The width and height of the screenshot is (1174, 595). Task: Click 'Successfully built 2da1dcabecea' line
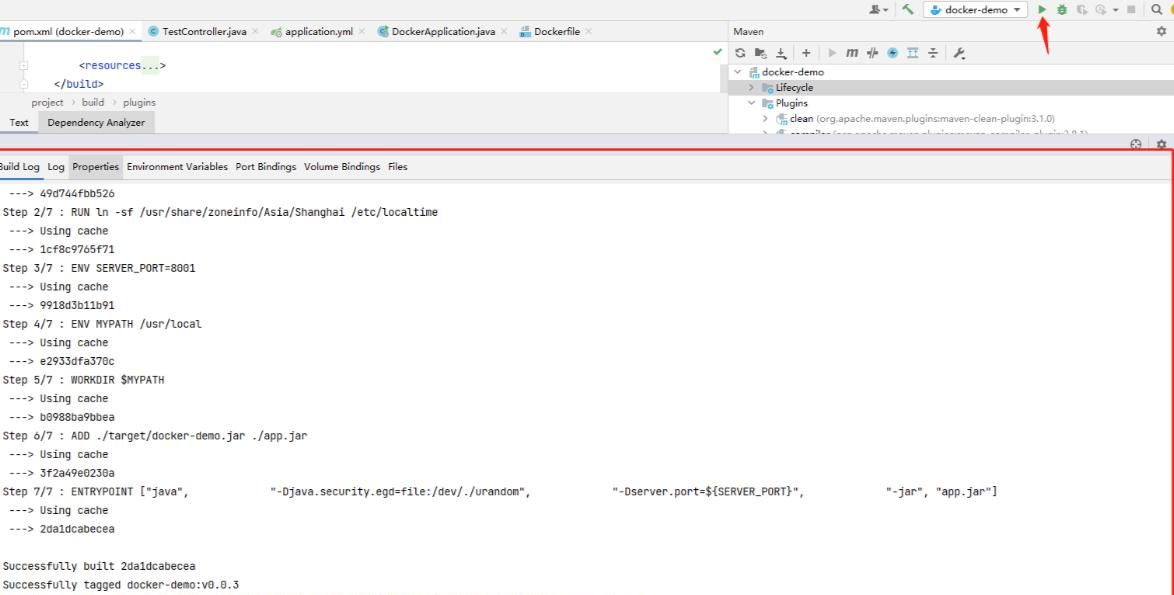(99, 566)
